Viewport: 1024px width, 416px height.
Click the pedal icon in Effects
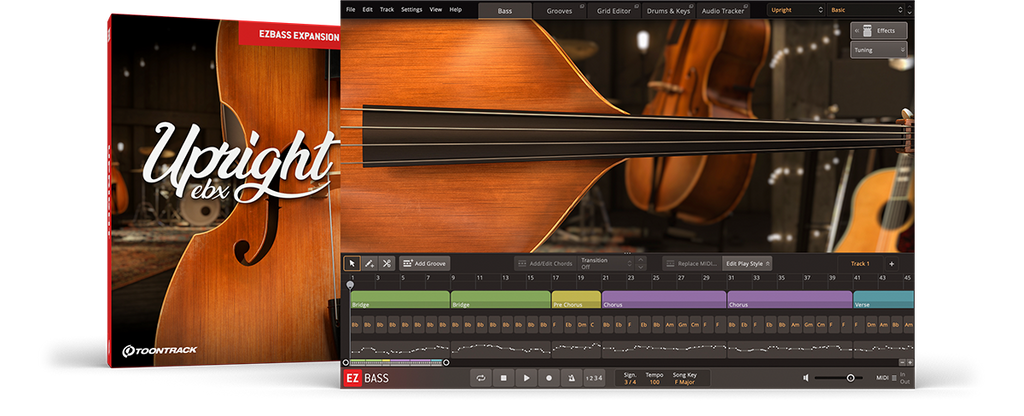pos(867,31)
